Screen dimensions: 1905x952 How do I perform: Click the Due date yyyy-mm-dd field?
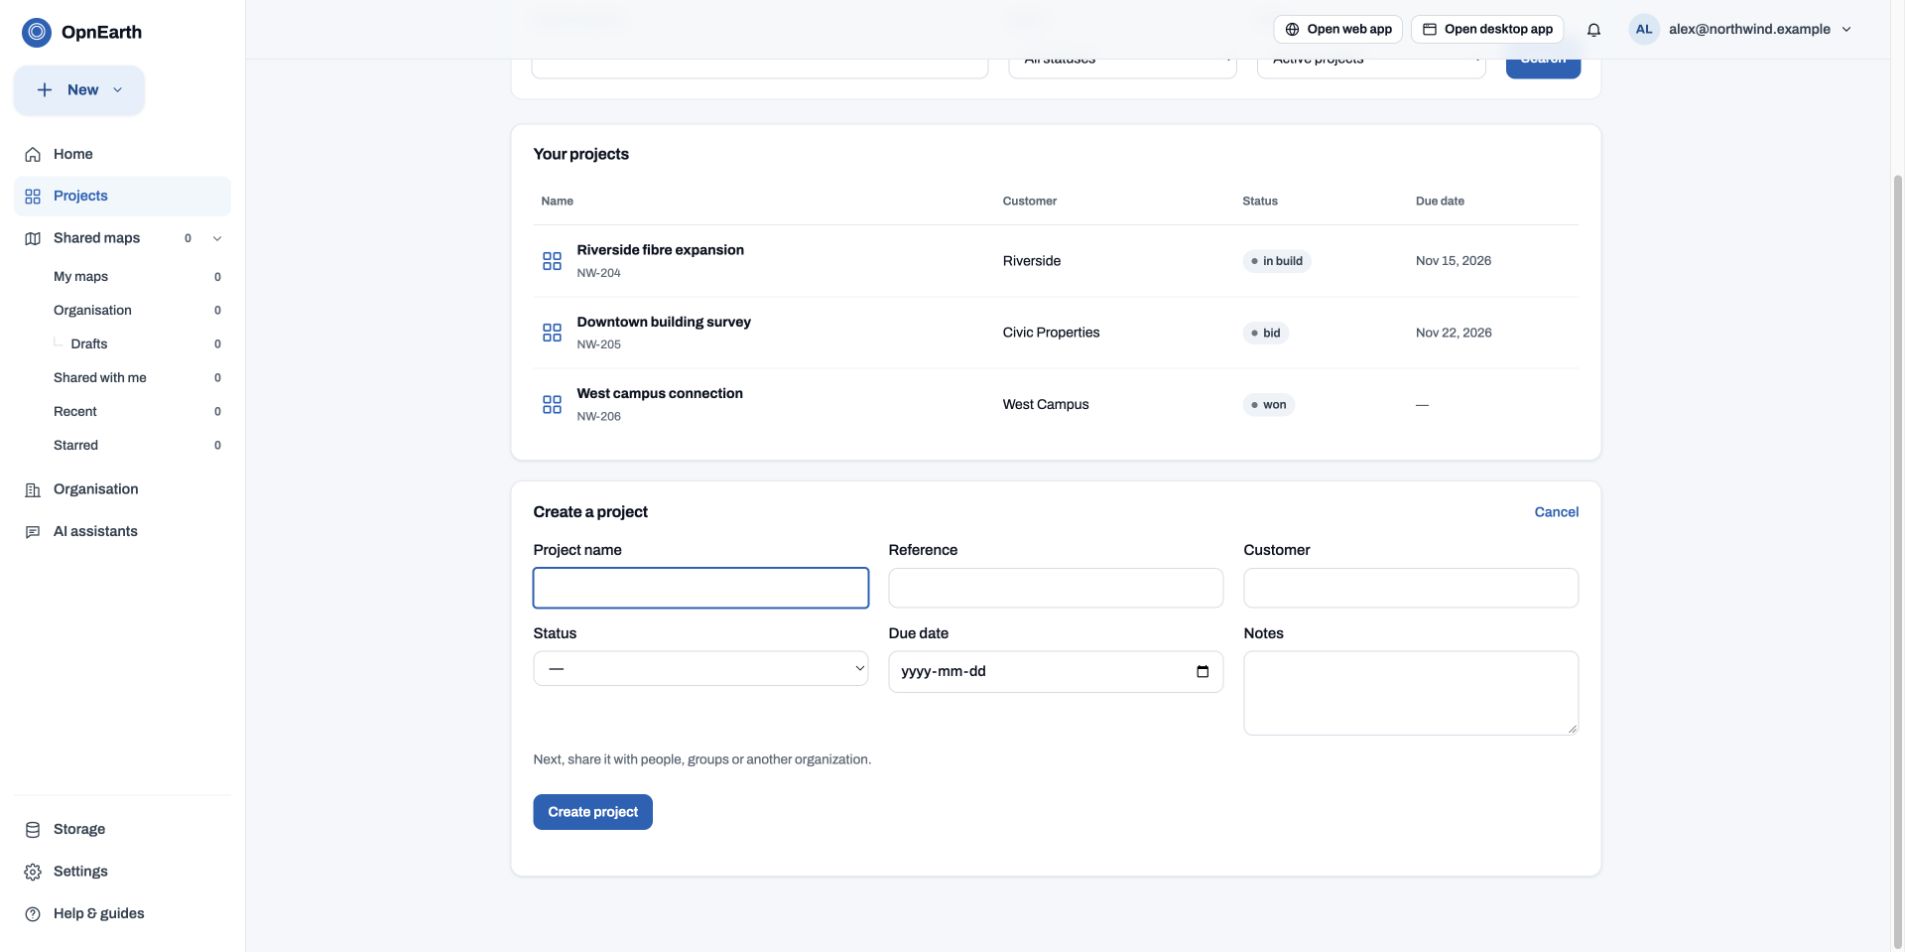(1055, 672)
